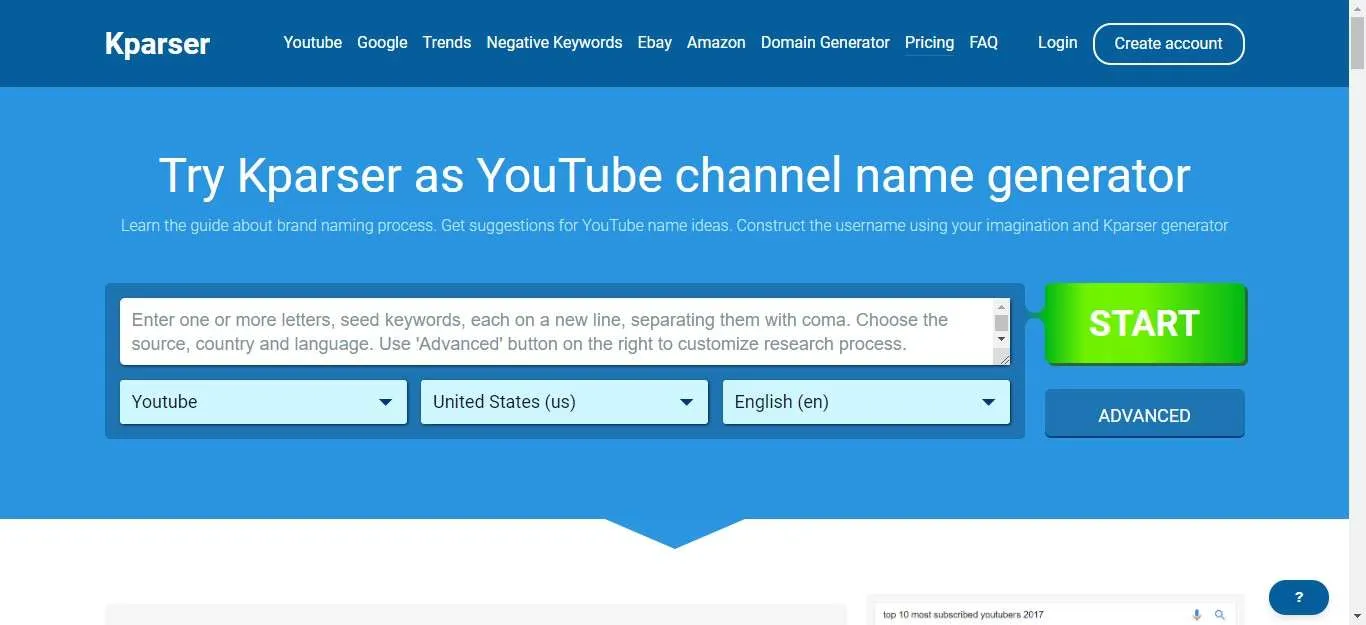Click the microphone icon in thumbnail search
This screenshot has width=1366, height=625.
click(1196, 614)
